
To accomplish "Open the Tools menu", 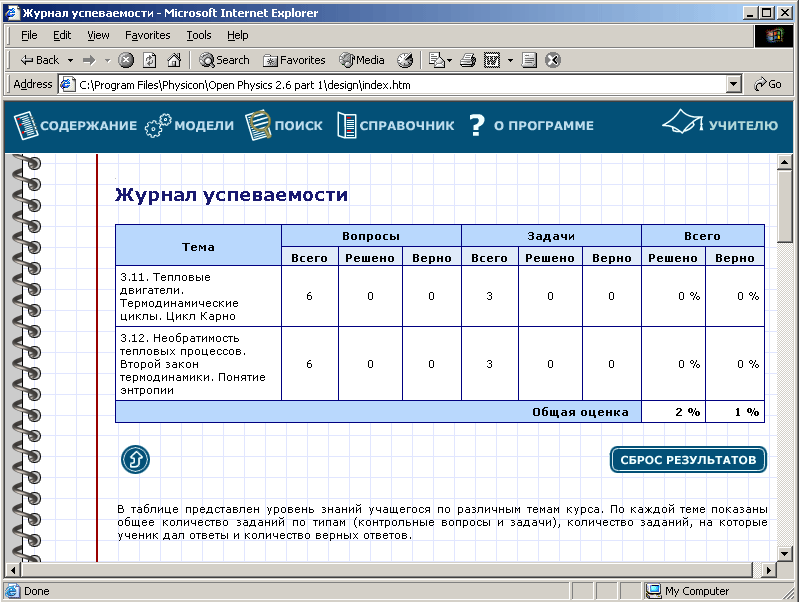I will tap(199, 35).
